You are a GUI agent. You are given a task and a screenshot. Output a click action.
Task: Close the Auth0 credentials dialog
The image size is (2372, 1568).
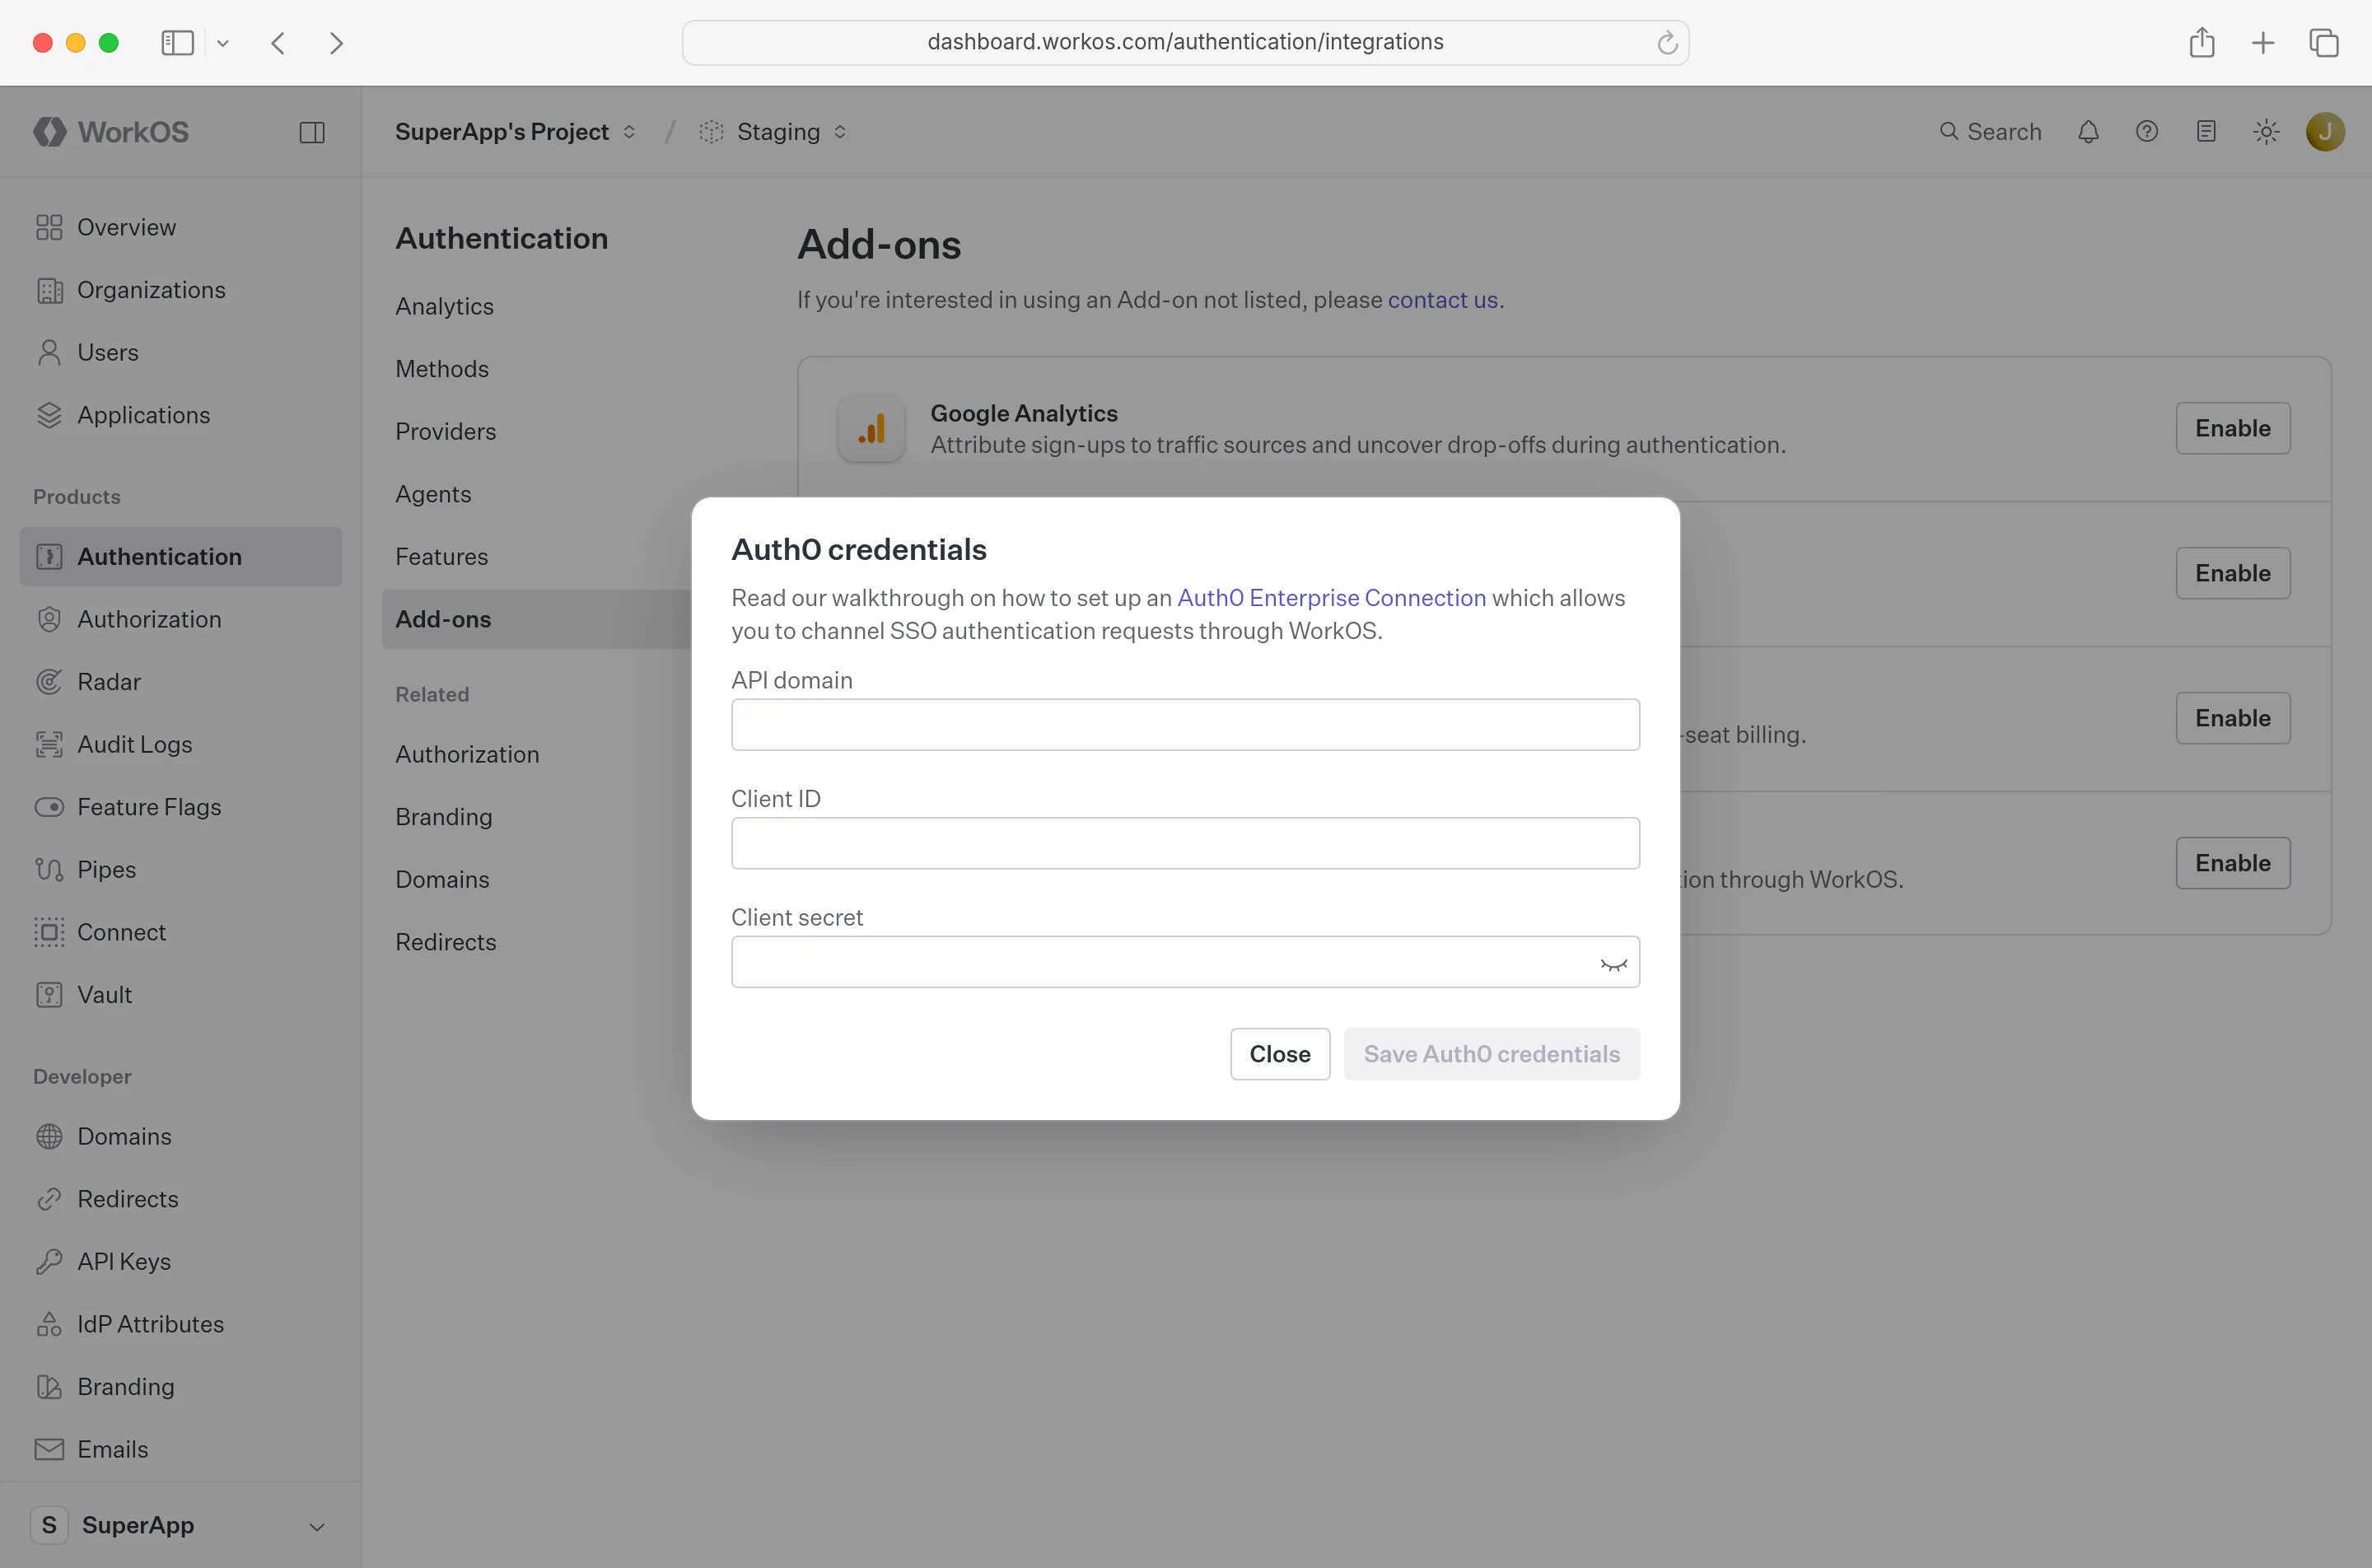pyautogui.click(x=1280, y=1054)
